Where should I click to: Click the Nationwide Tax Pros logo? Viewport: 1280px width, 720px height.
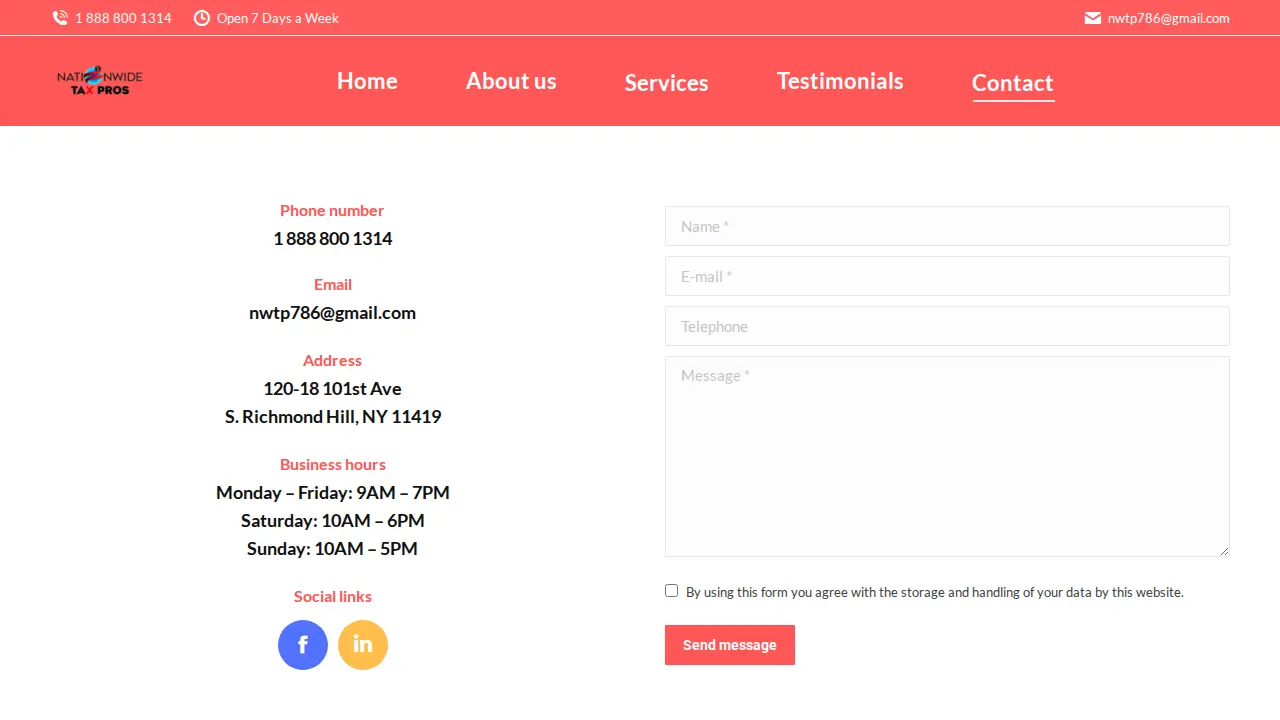point(100,81)
